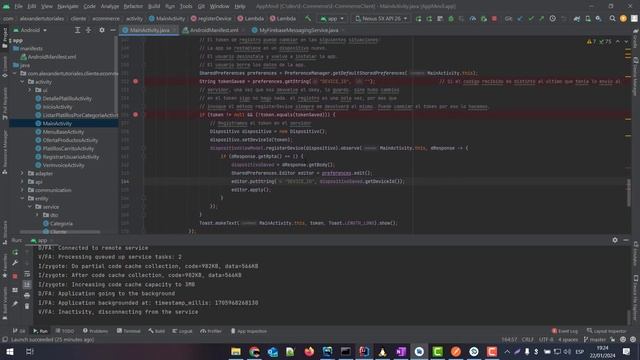Open Android view dropdown in Project panel

point(30,30)
